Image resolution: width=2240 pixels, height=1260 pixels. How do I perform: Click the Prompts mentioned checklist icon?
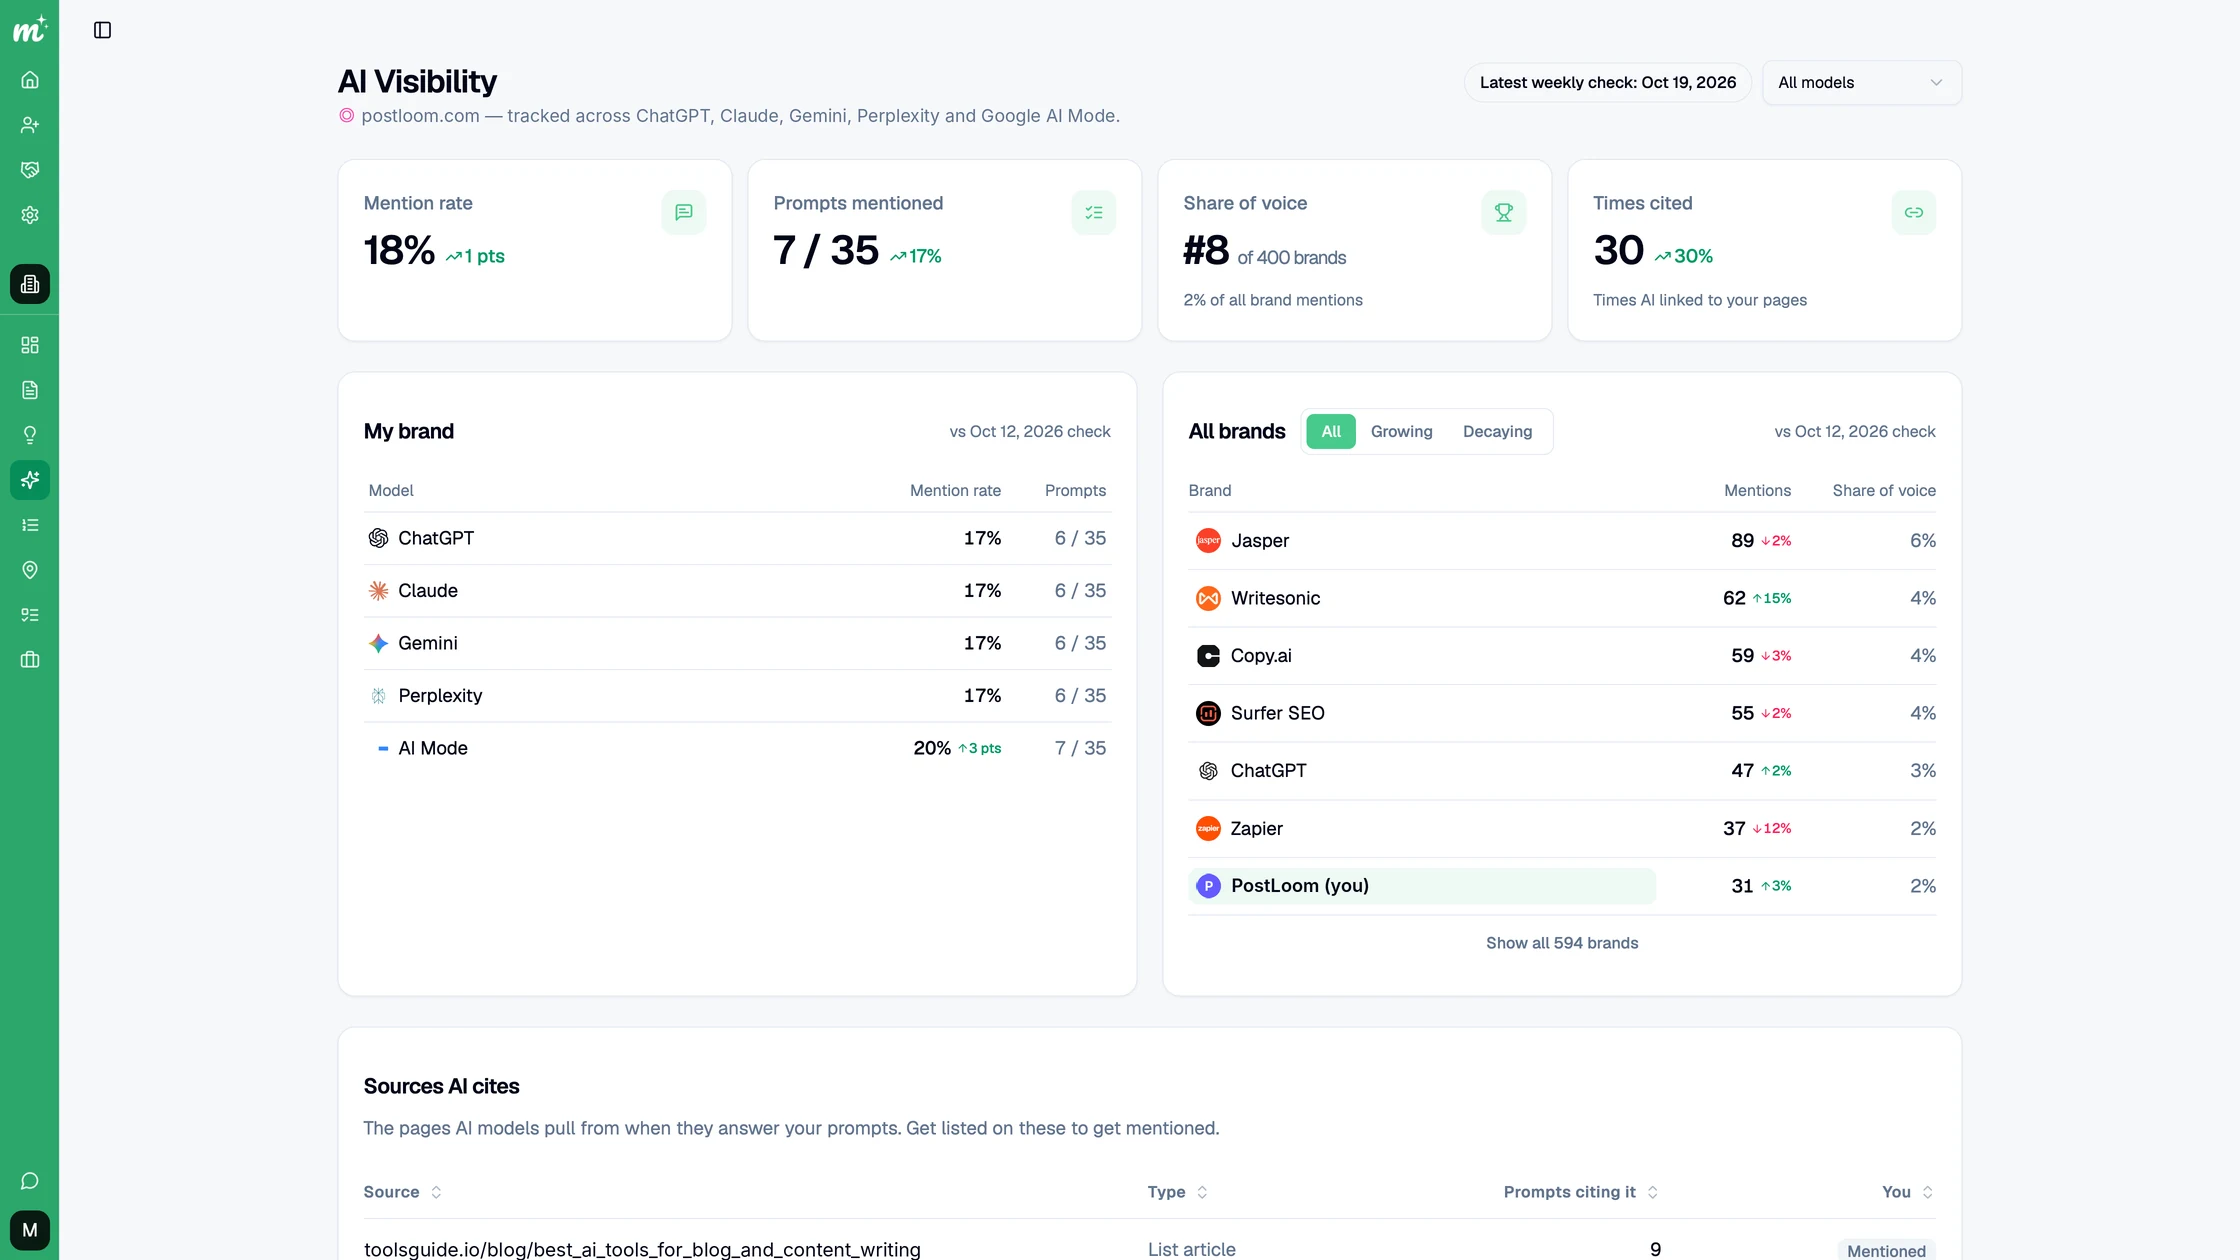(1094, 212)
